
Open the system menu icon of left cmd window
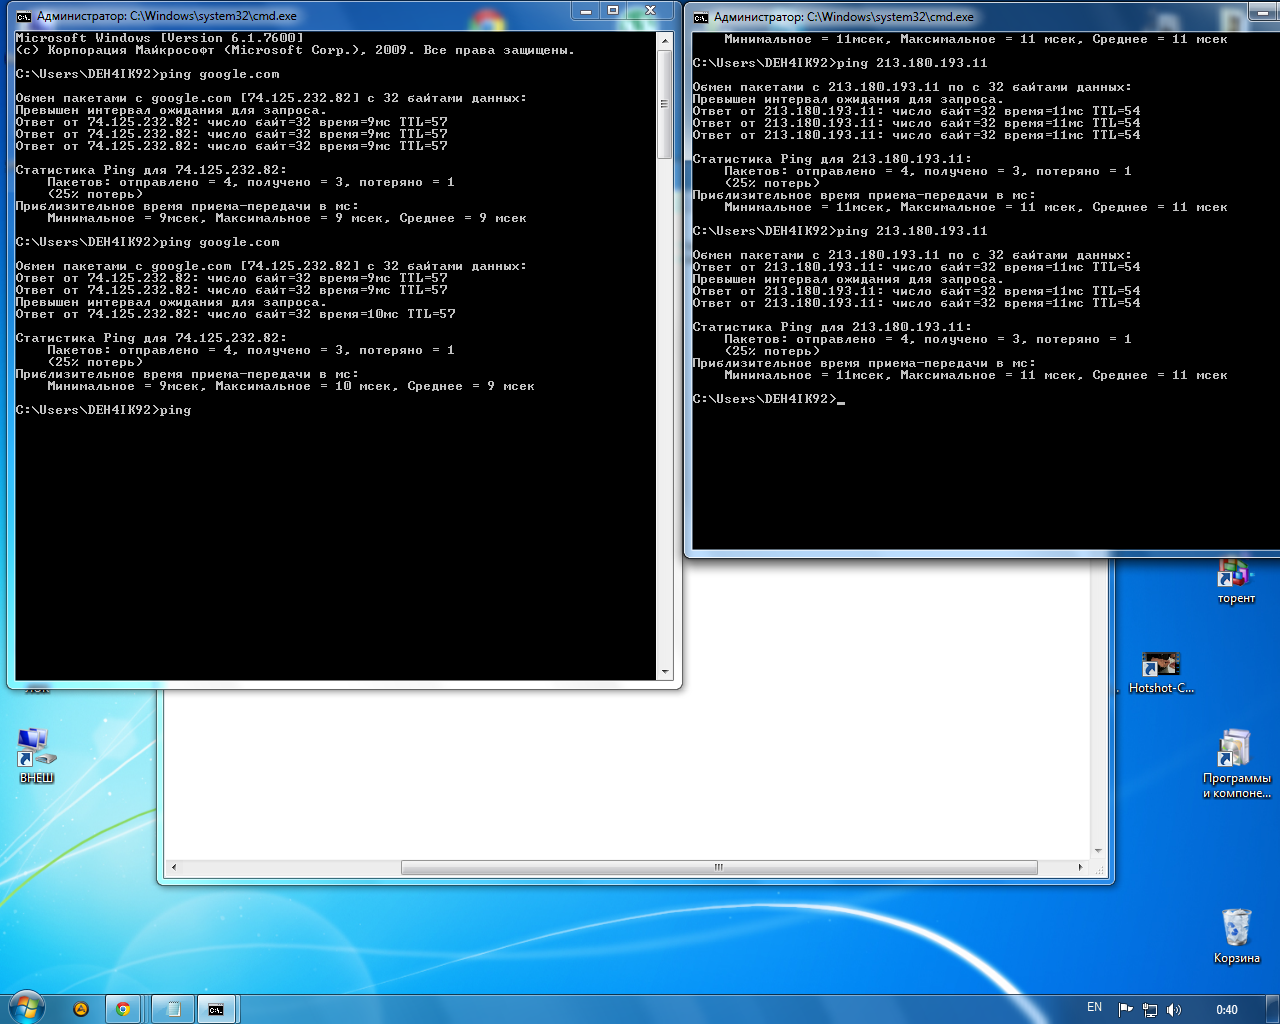[24, 16]
